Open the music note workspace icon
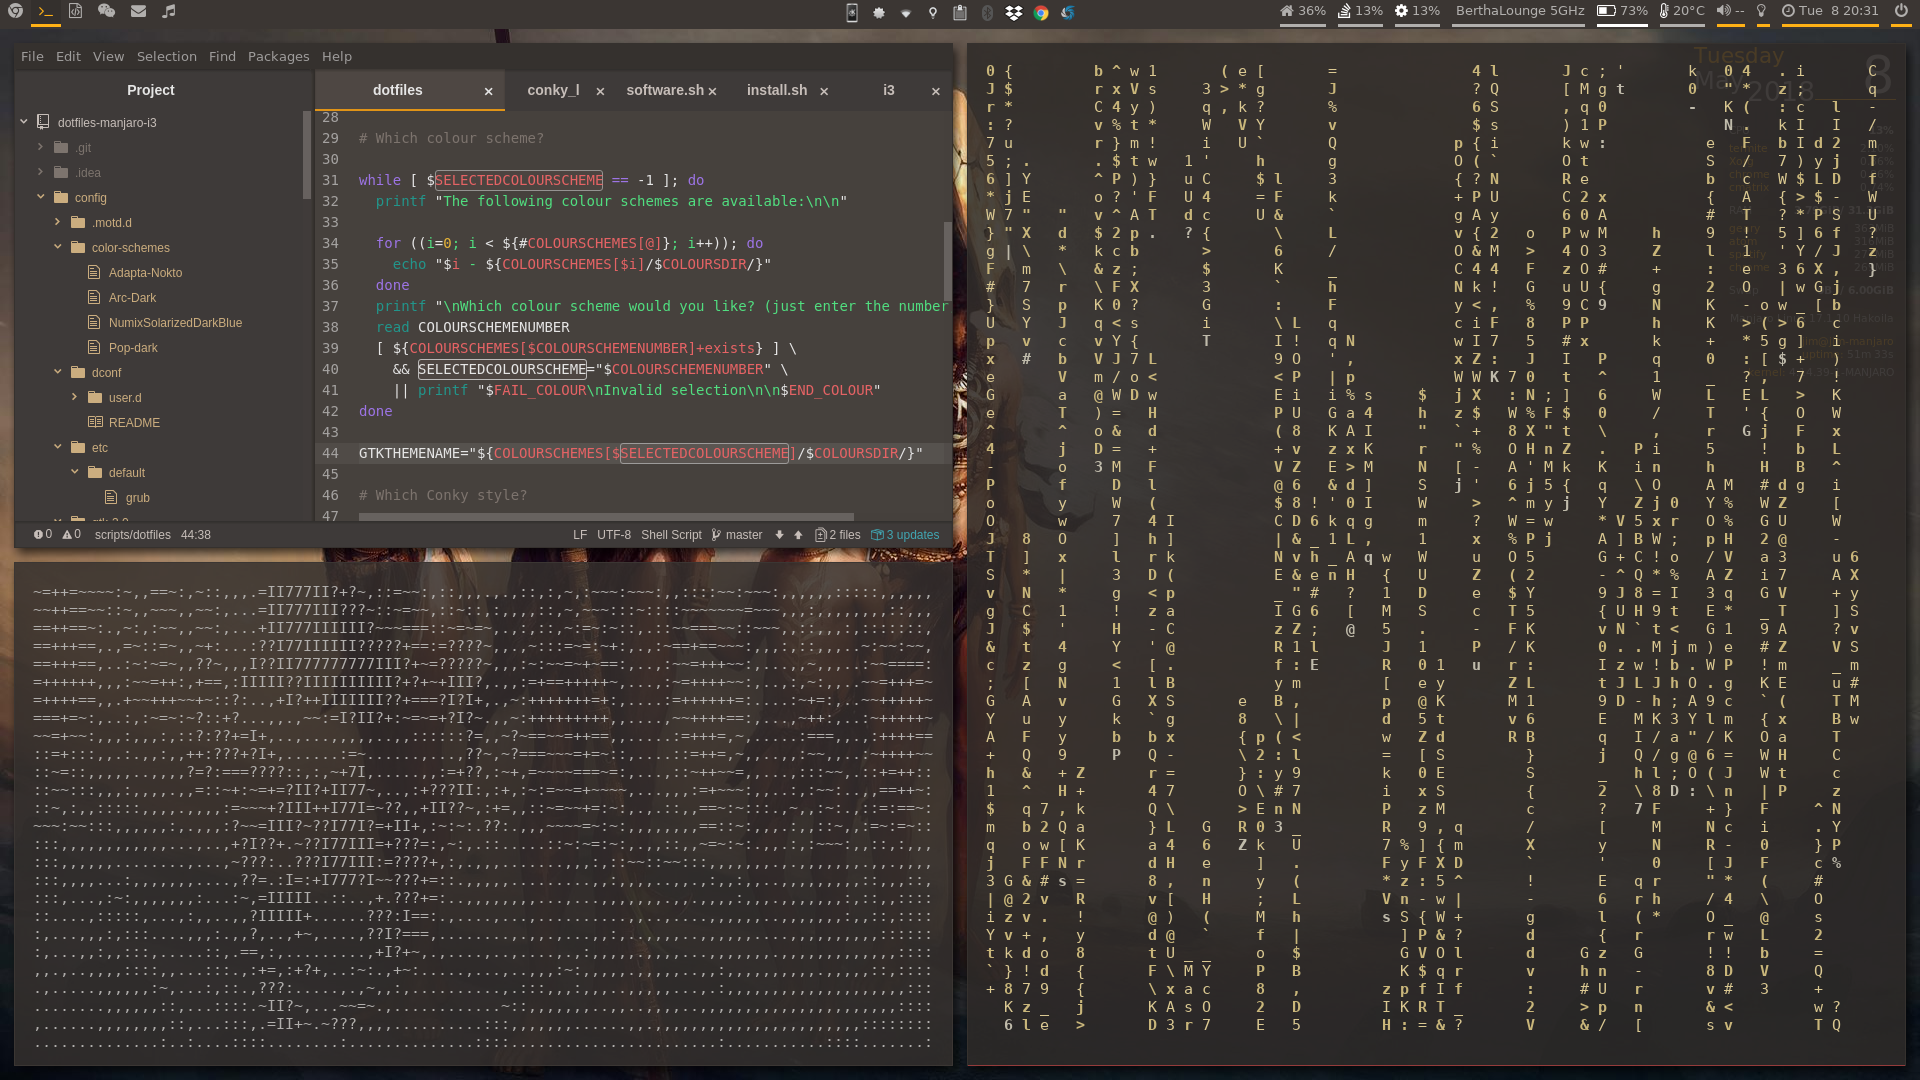1920x1080 pixels. tap(169, 11)
